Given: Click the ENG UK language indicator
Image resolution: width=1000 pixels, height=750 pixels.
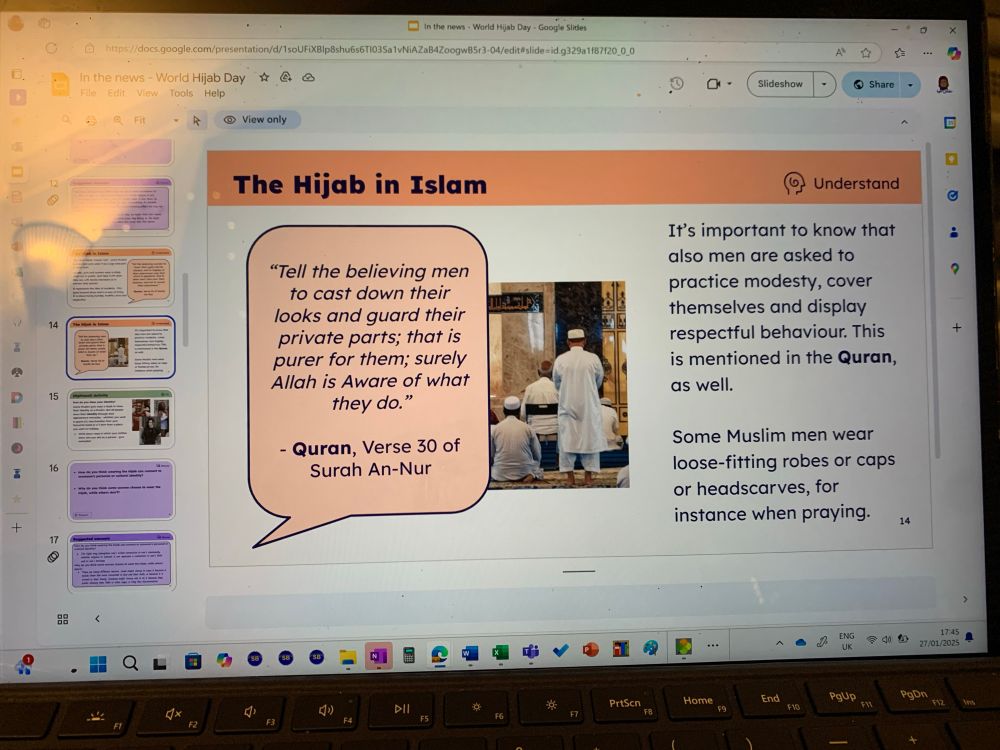Looking at the screenshot, I should click(846, 641).
